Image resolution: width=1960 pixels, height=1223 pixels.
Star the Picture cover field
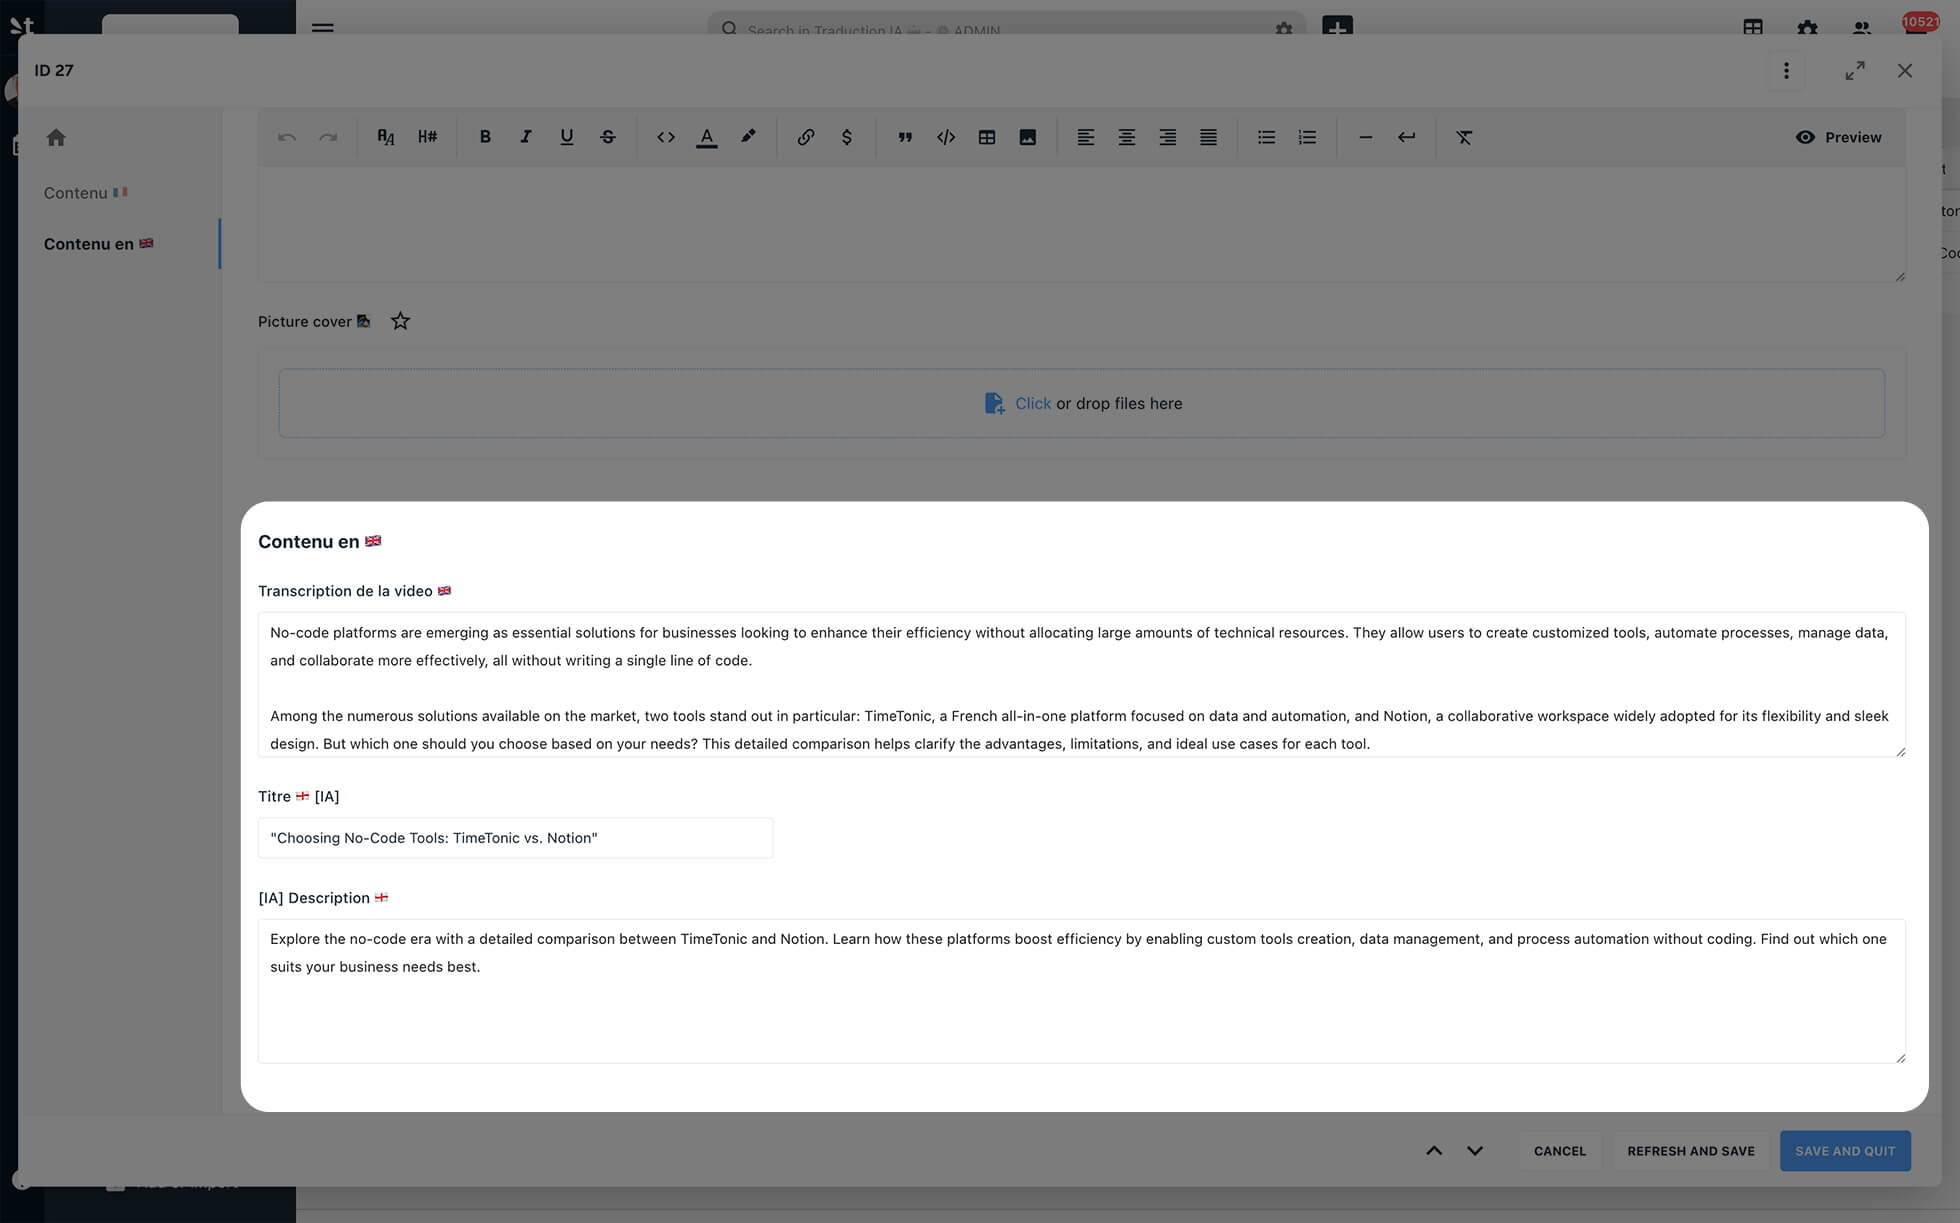400,321
